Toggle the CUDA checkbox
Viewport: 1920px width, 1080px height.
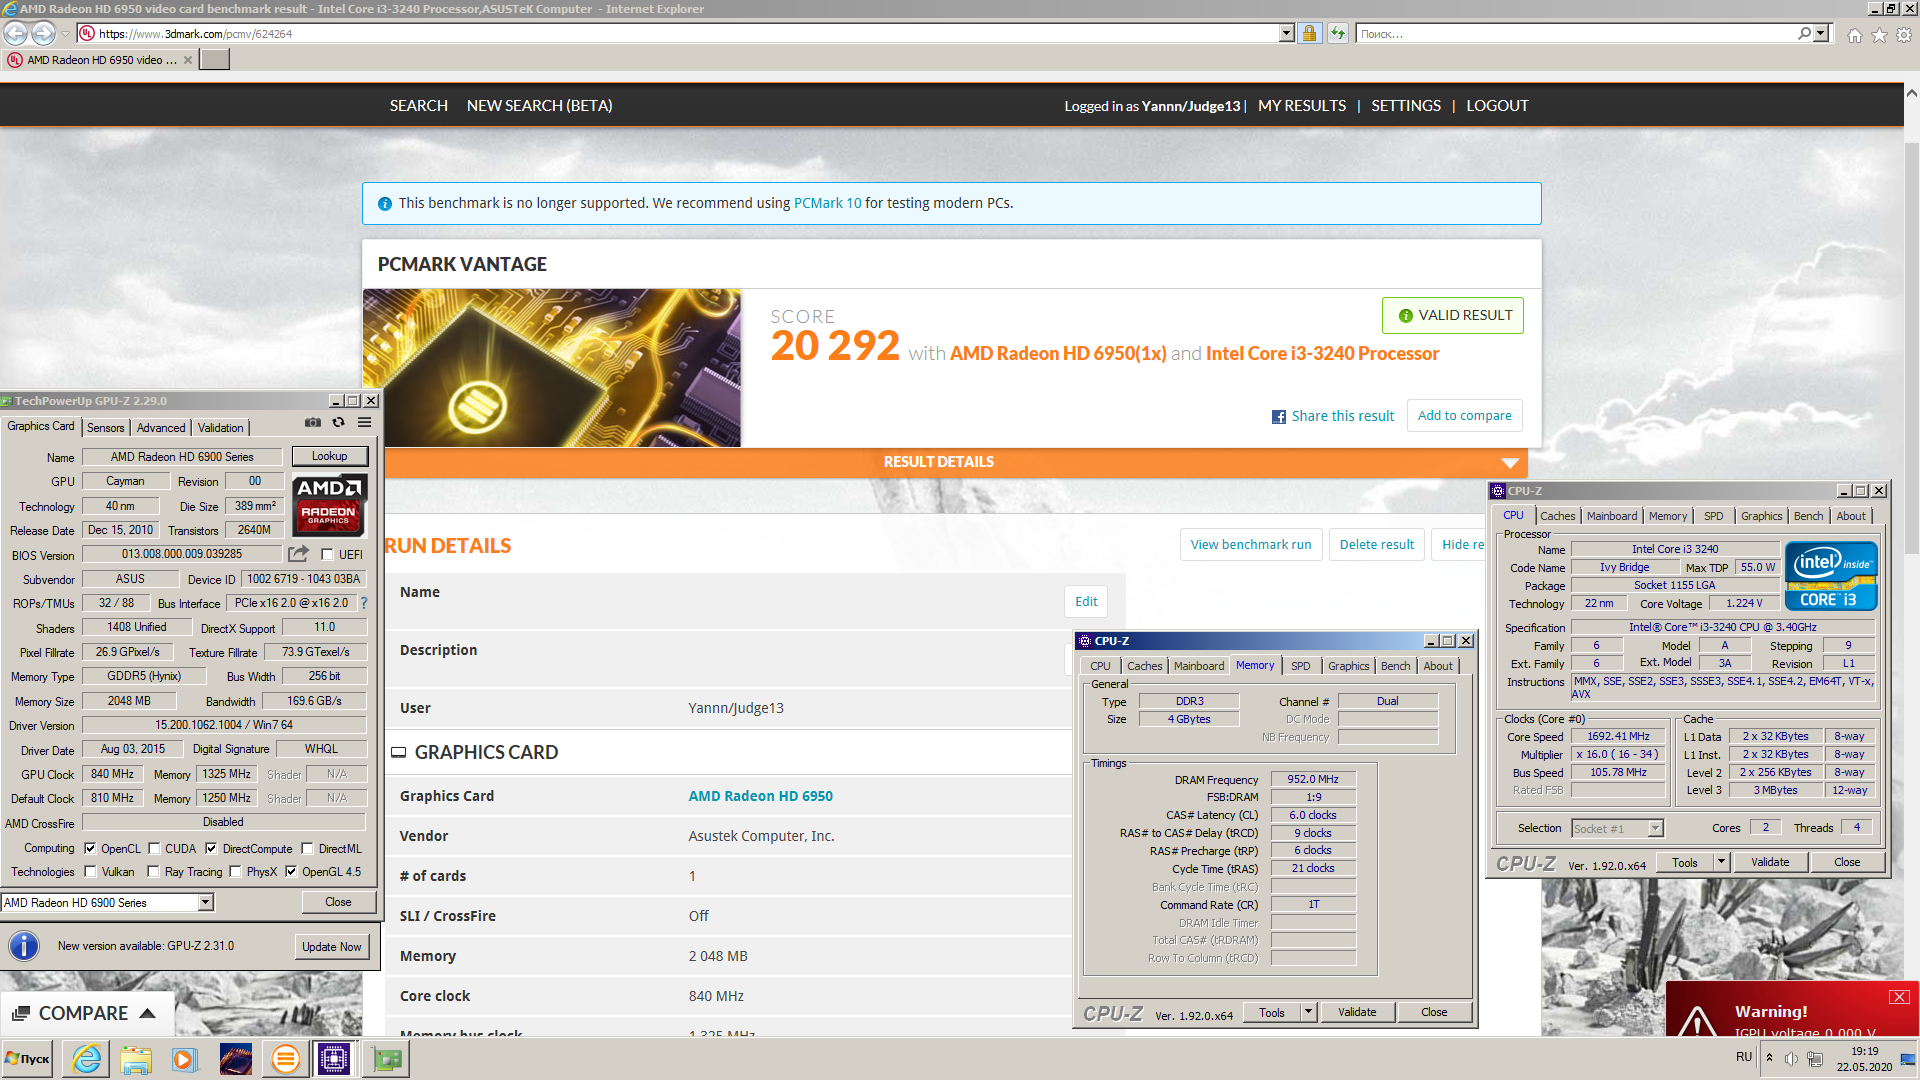coord(154,848)
